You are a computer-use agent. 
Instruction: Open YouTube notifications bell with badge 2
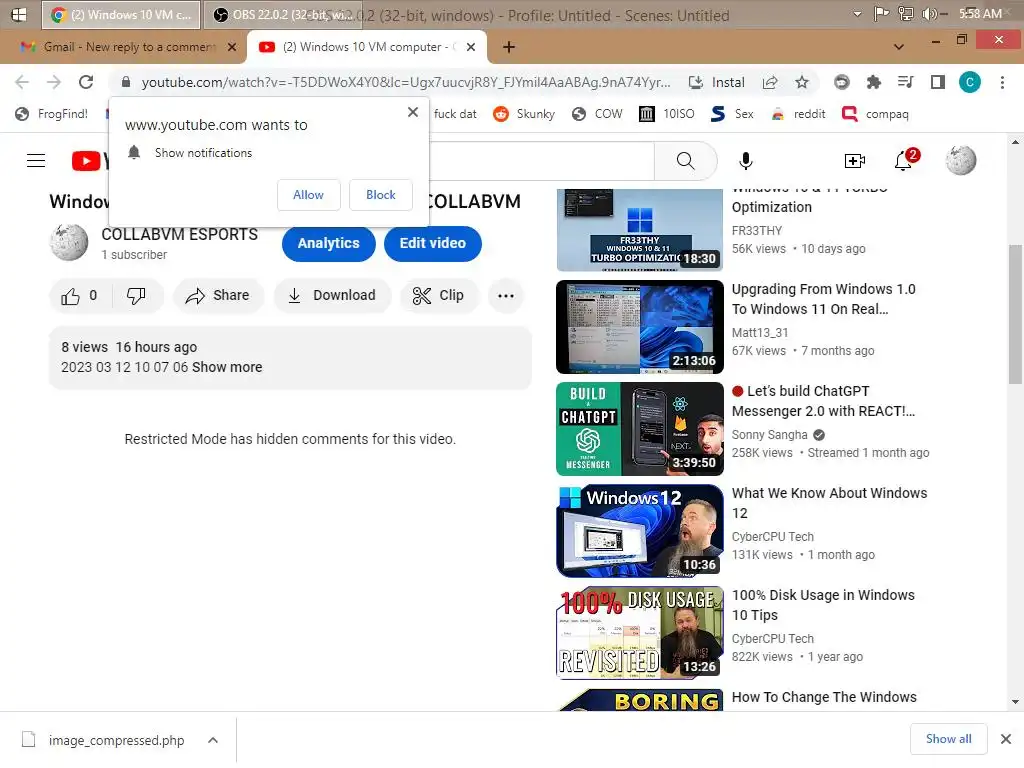904,160
